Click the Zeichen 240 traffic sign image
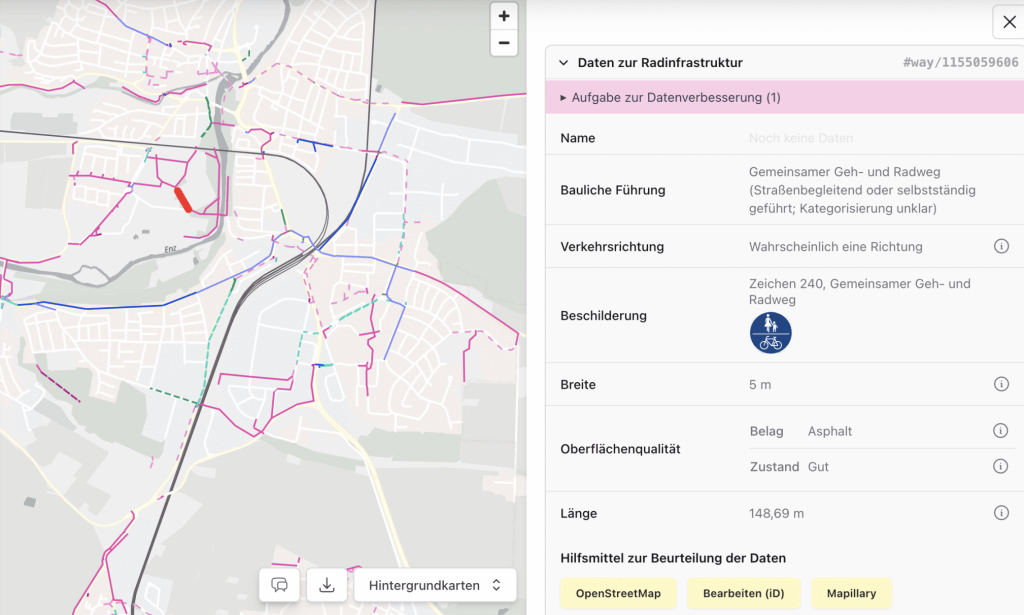1024x615 pixels. point(770,333)
